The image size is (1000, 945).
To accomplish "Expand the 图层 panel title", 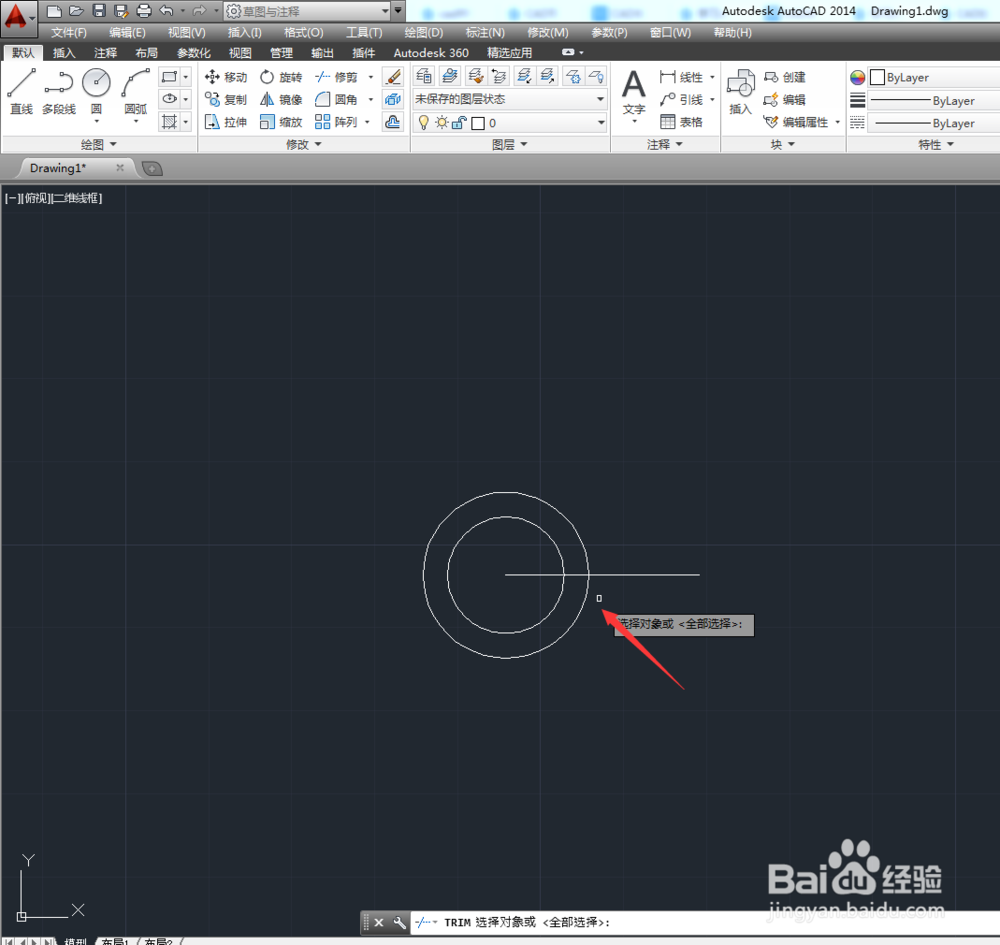I will [x=510, y=145].
